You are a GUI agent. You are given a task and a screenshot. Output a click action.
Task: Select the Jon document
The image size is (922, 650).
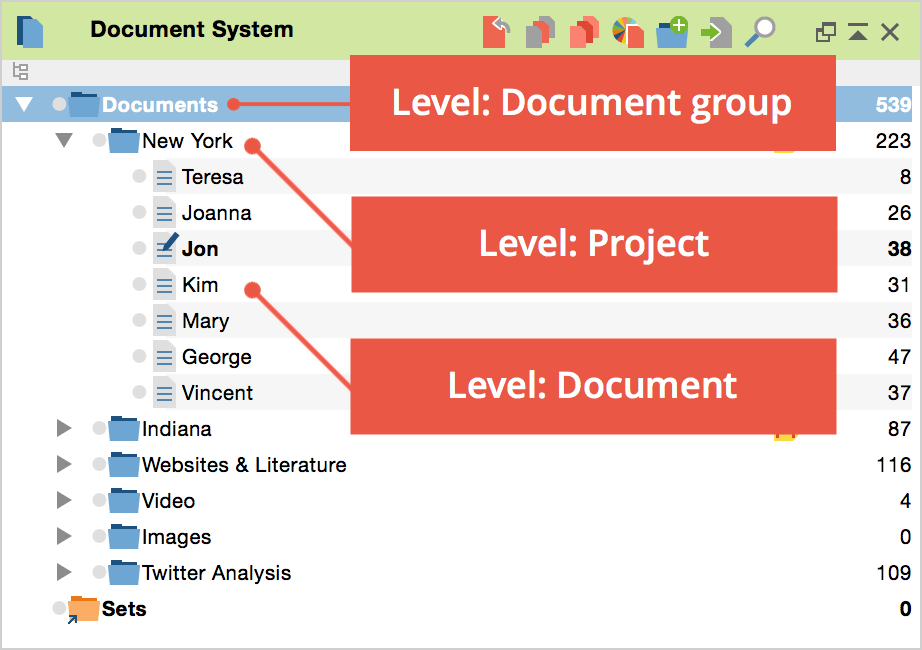(x=200, y=249)
